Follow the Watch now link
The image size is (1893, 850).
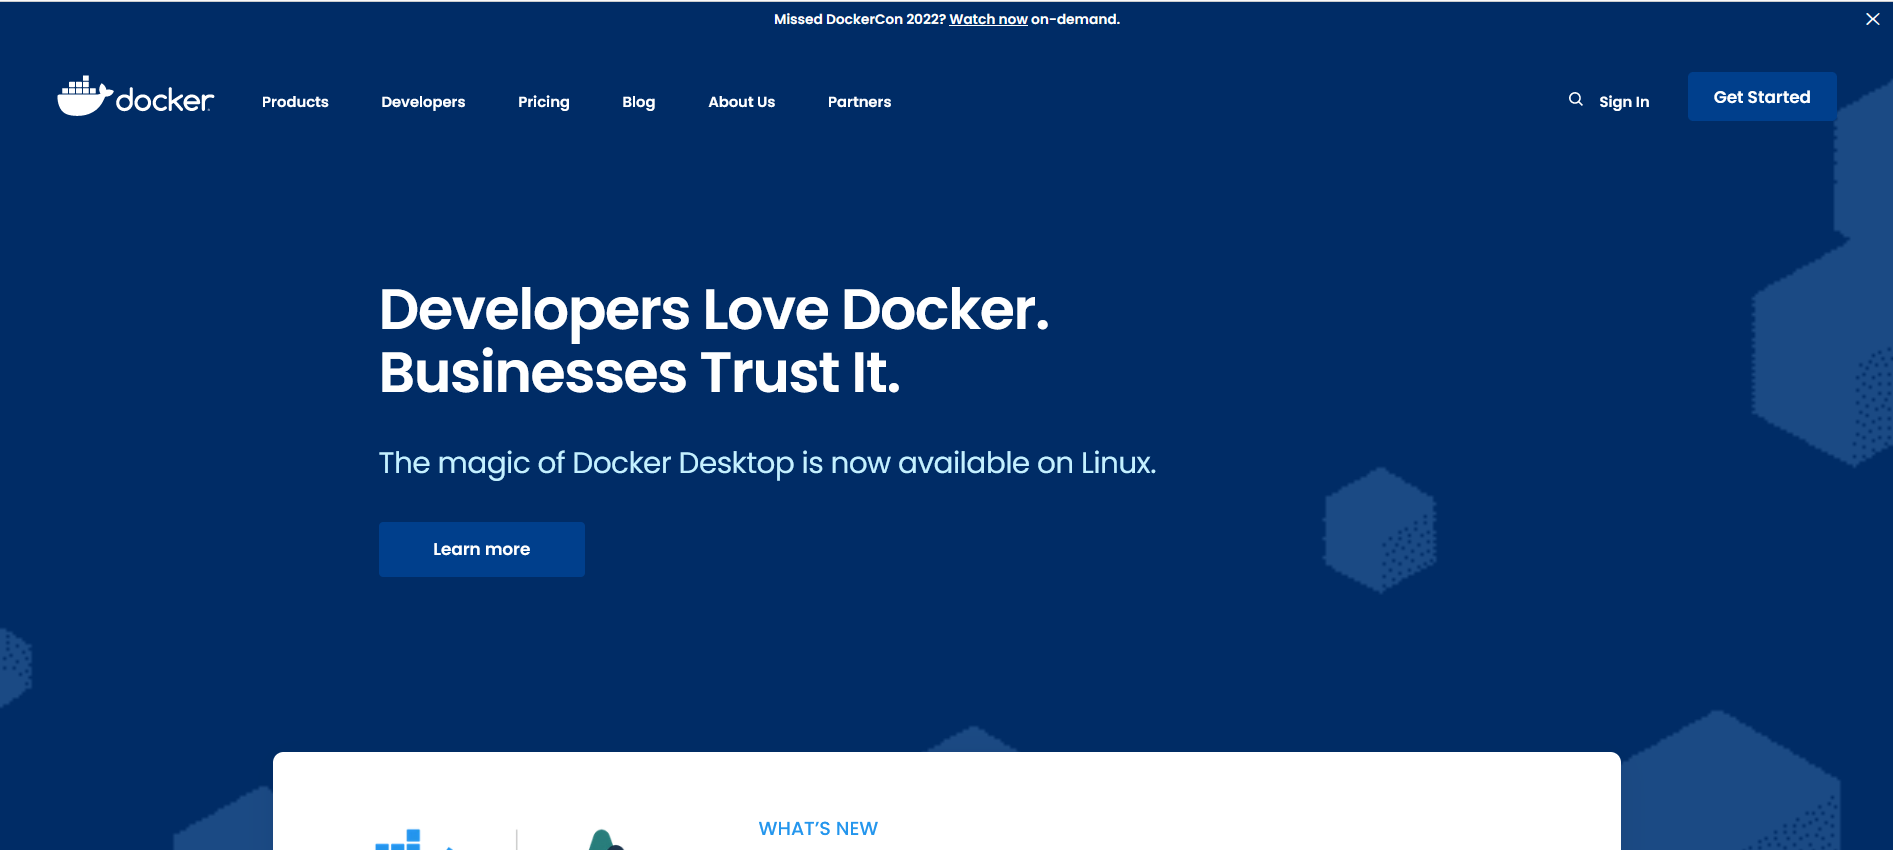point(988,19)
